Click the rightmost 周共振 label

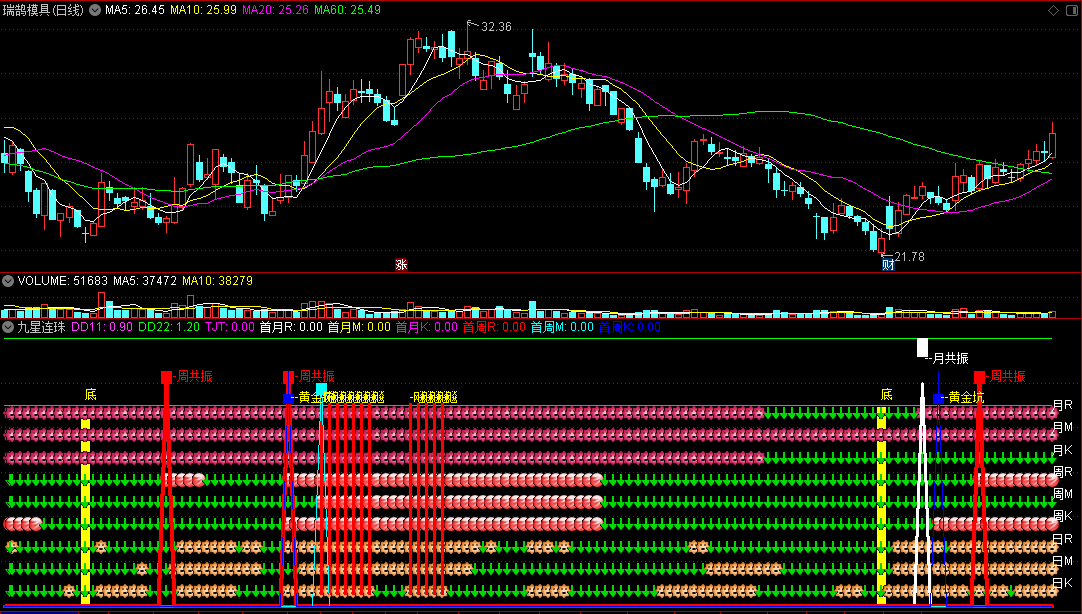coord(1008,376)
